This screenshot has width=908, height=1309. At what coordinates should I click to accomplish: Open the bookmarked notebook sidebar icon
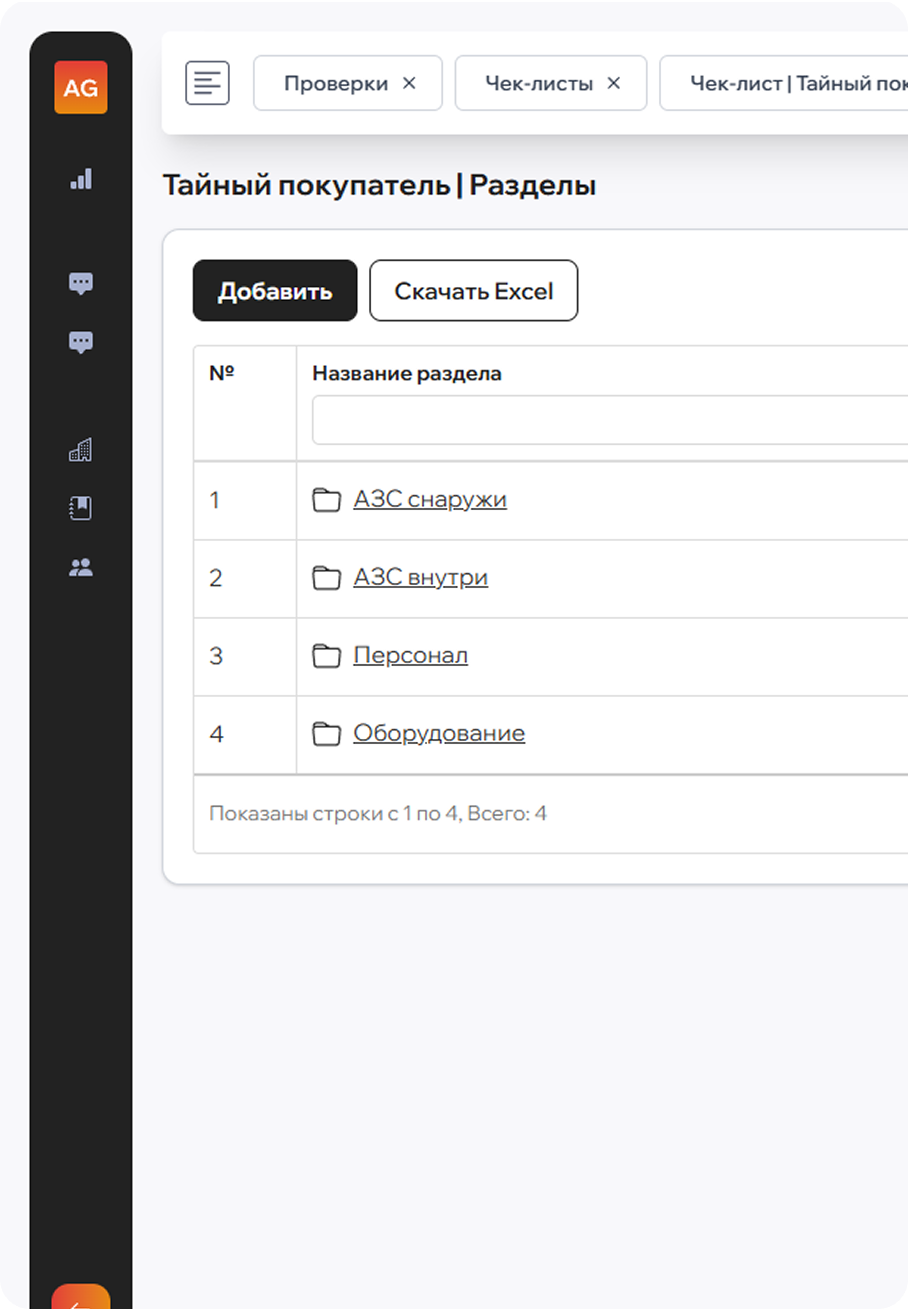click(x=81, y=508)
